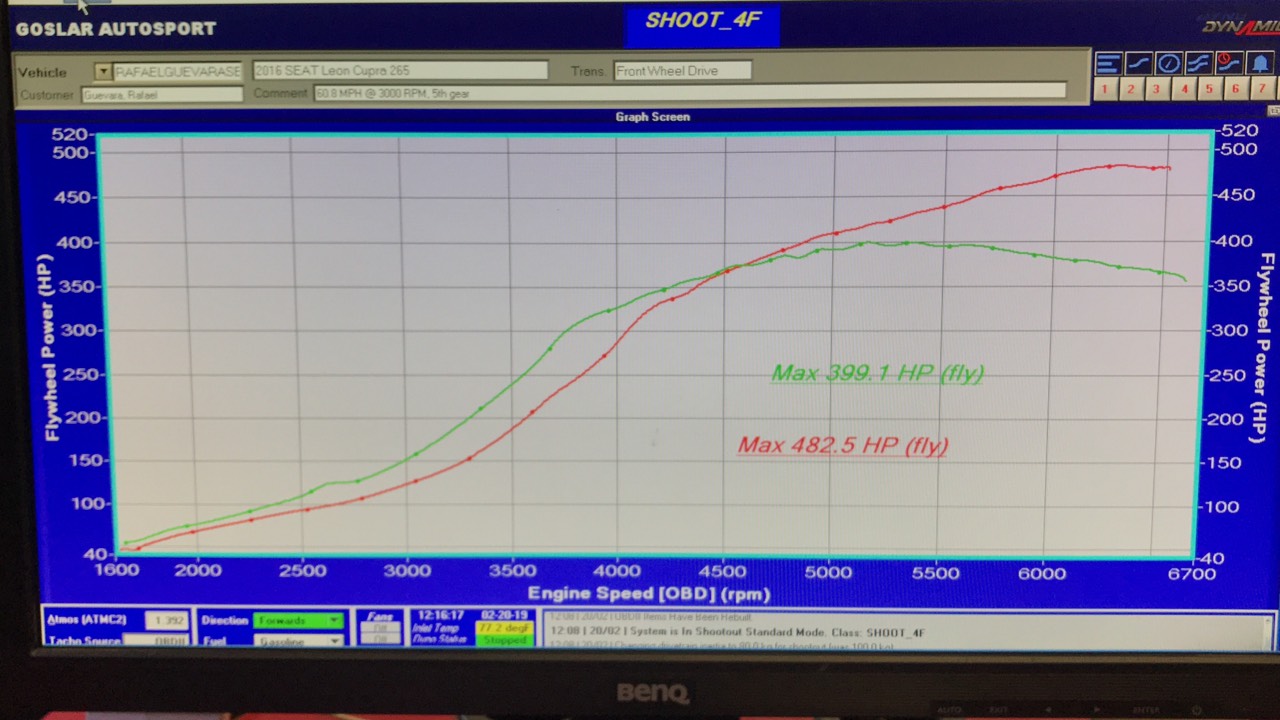Click the Graph Screen title
Screen dimensions: 1280x720
tap(652, 117)
